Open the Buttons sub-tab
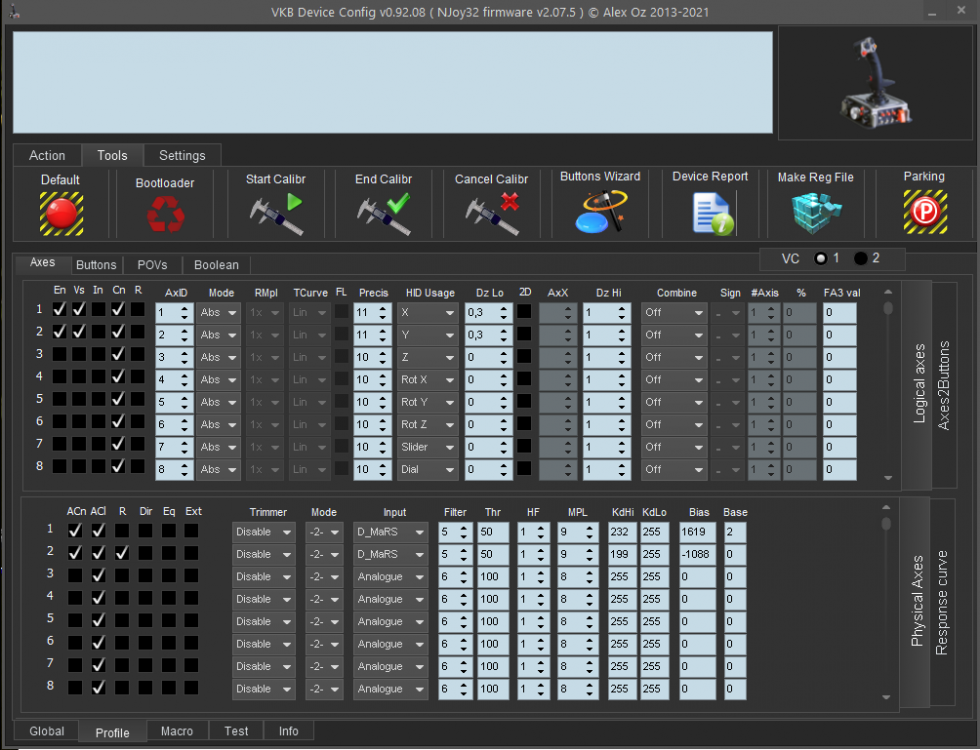 coord(97,265)
